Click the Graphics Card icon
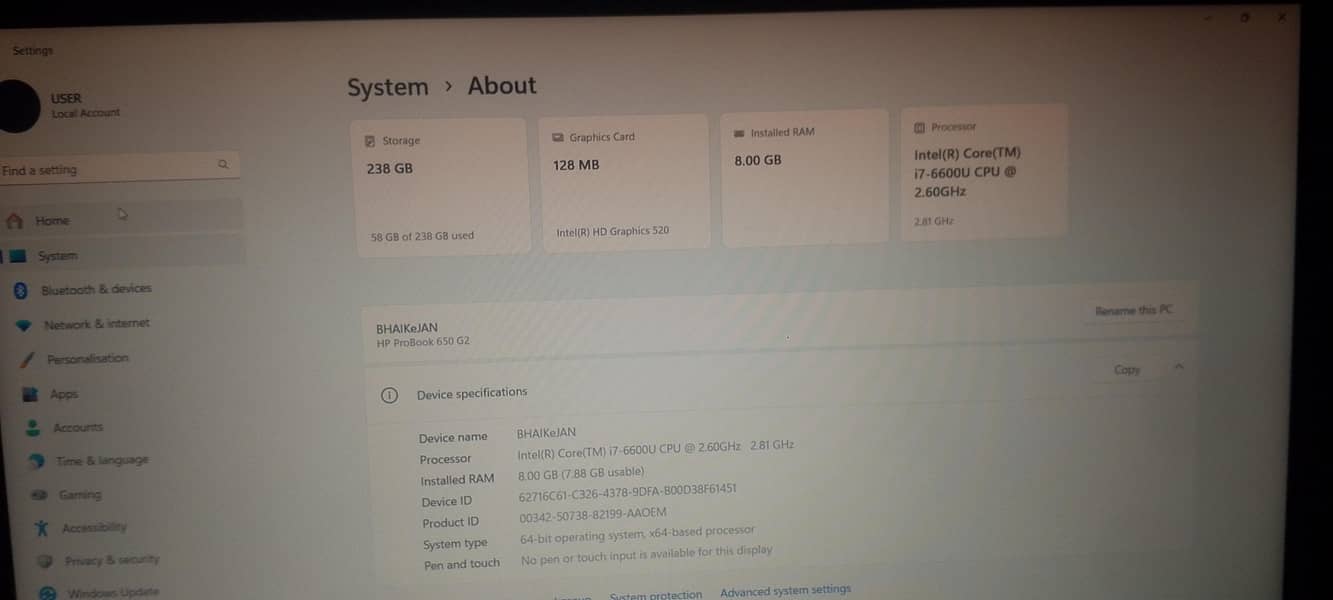Screen dimensions: 1333x600 557,137
